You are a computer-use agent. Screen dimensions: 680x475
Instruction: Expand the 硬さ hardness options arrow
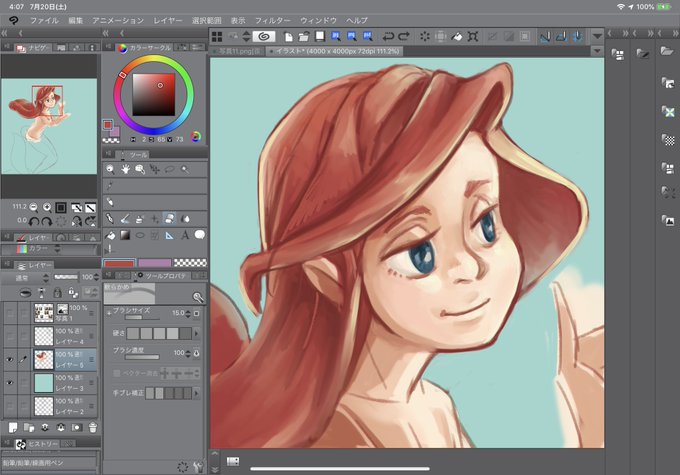(196, 333)
